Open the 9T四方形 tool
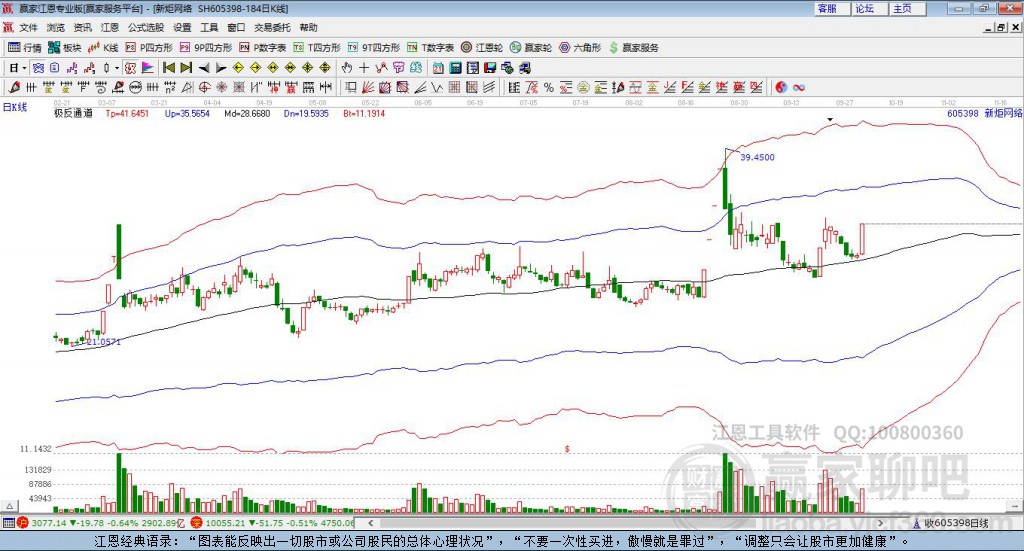The width and height of the screenshot is (1024, 551). point(374,48)
